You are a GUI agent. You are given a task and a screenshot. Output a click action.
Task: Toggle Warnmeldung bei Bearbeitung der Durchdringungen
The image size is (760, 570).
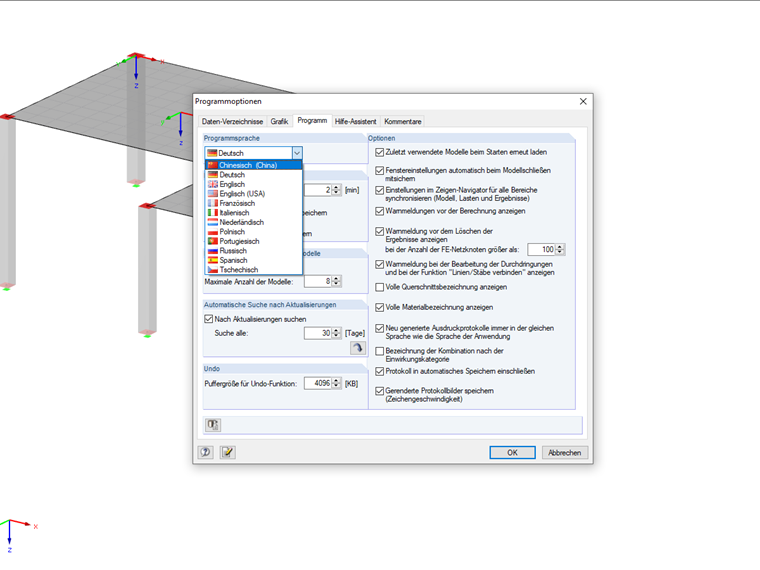click(380, 264)
